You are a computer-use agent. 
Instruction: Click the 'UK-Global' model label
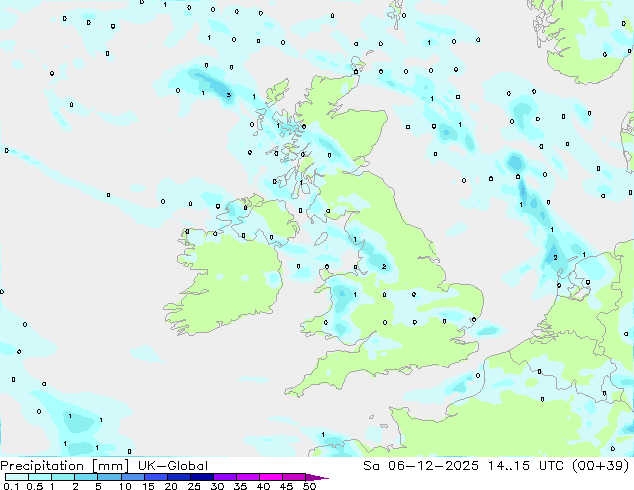point(173,466)
